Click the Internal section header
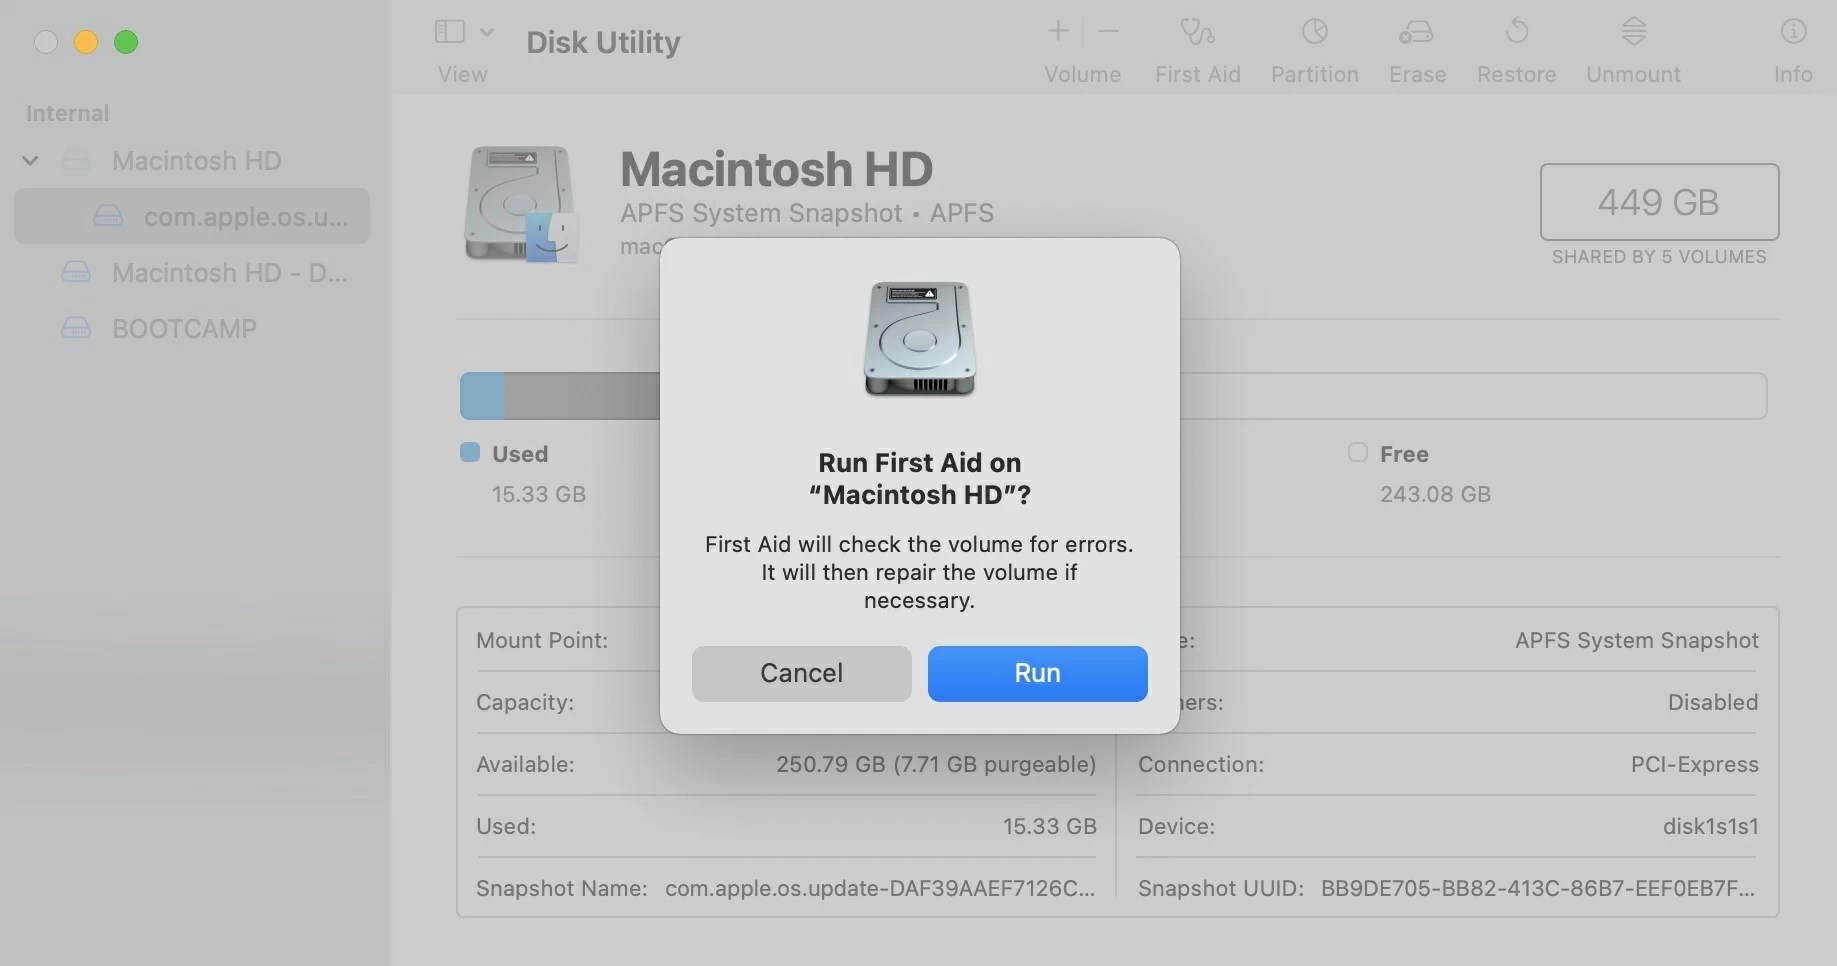This screenshot has width=1837, height=966. [x=67, y=113]
